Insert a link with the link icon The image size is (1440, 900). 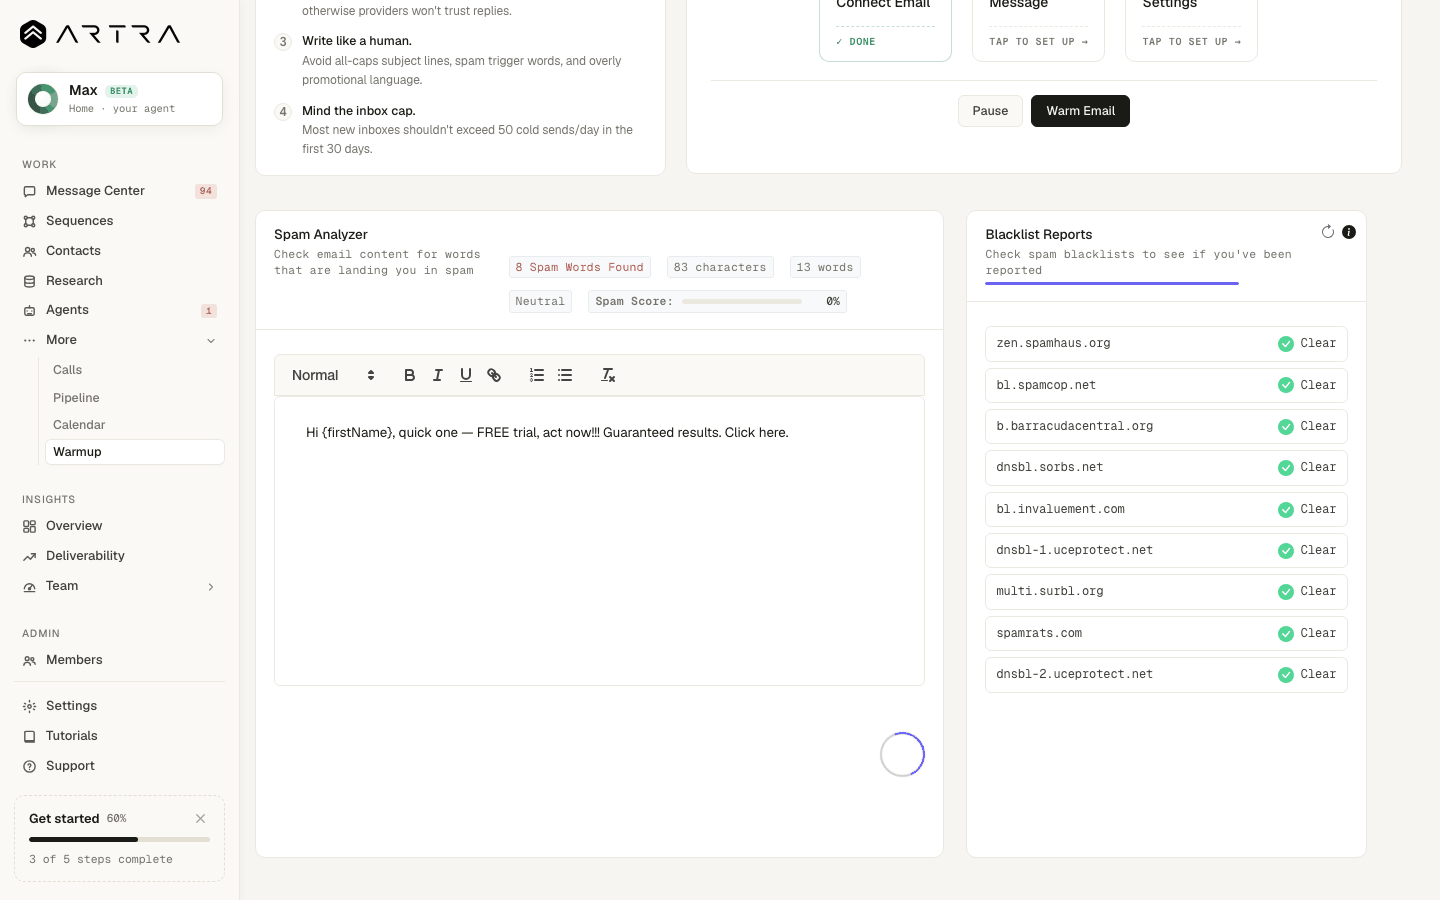click(x=494, y=375)
